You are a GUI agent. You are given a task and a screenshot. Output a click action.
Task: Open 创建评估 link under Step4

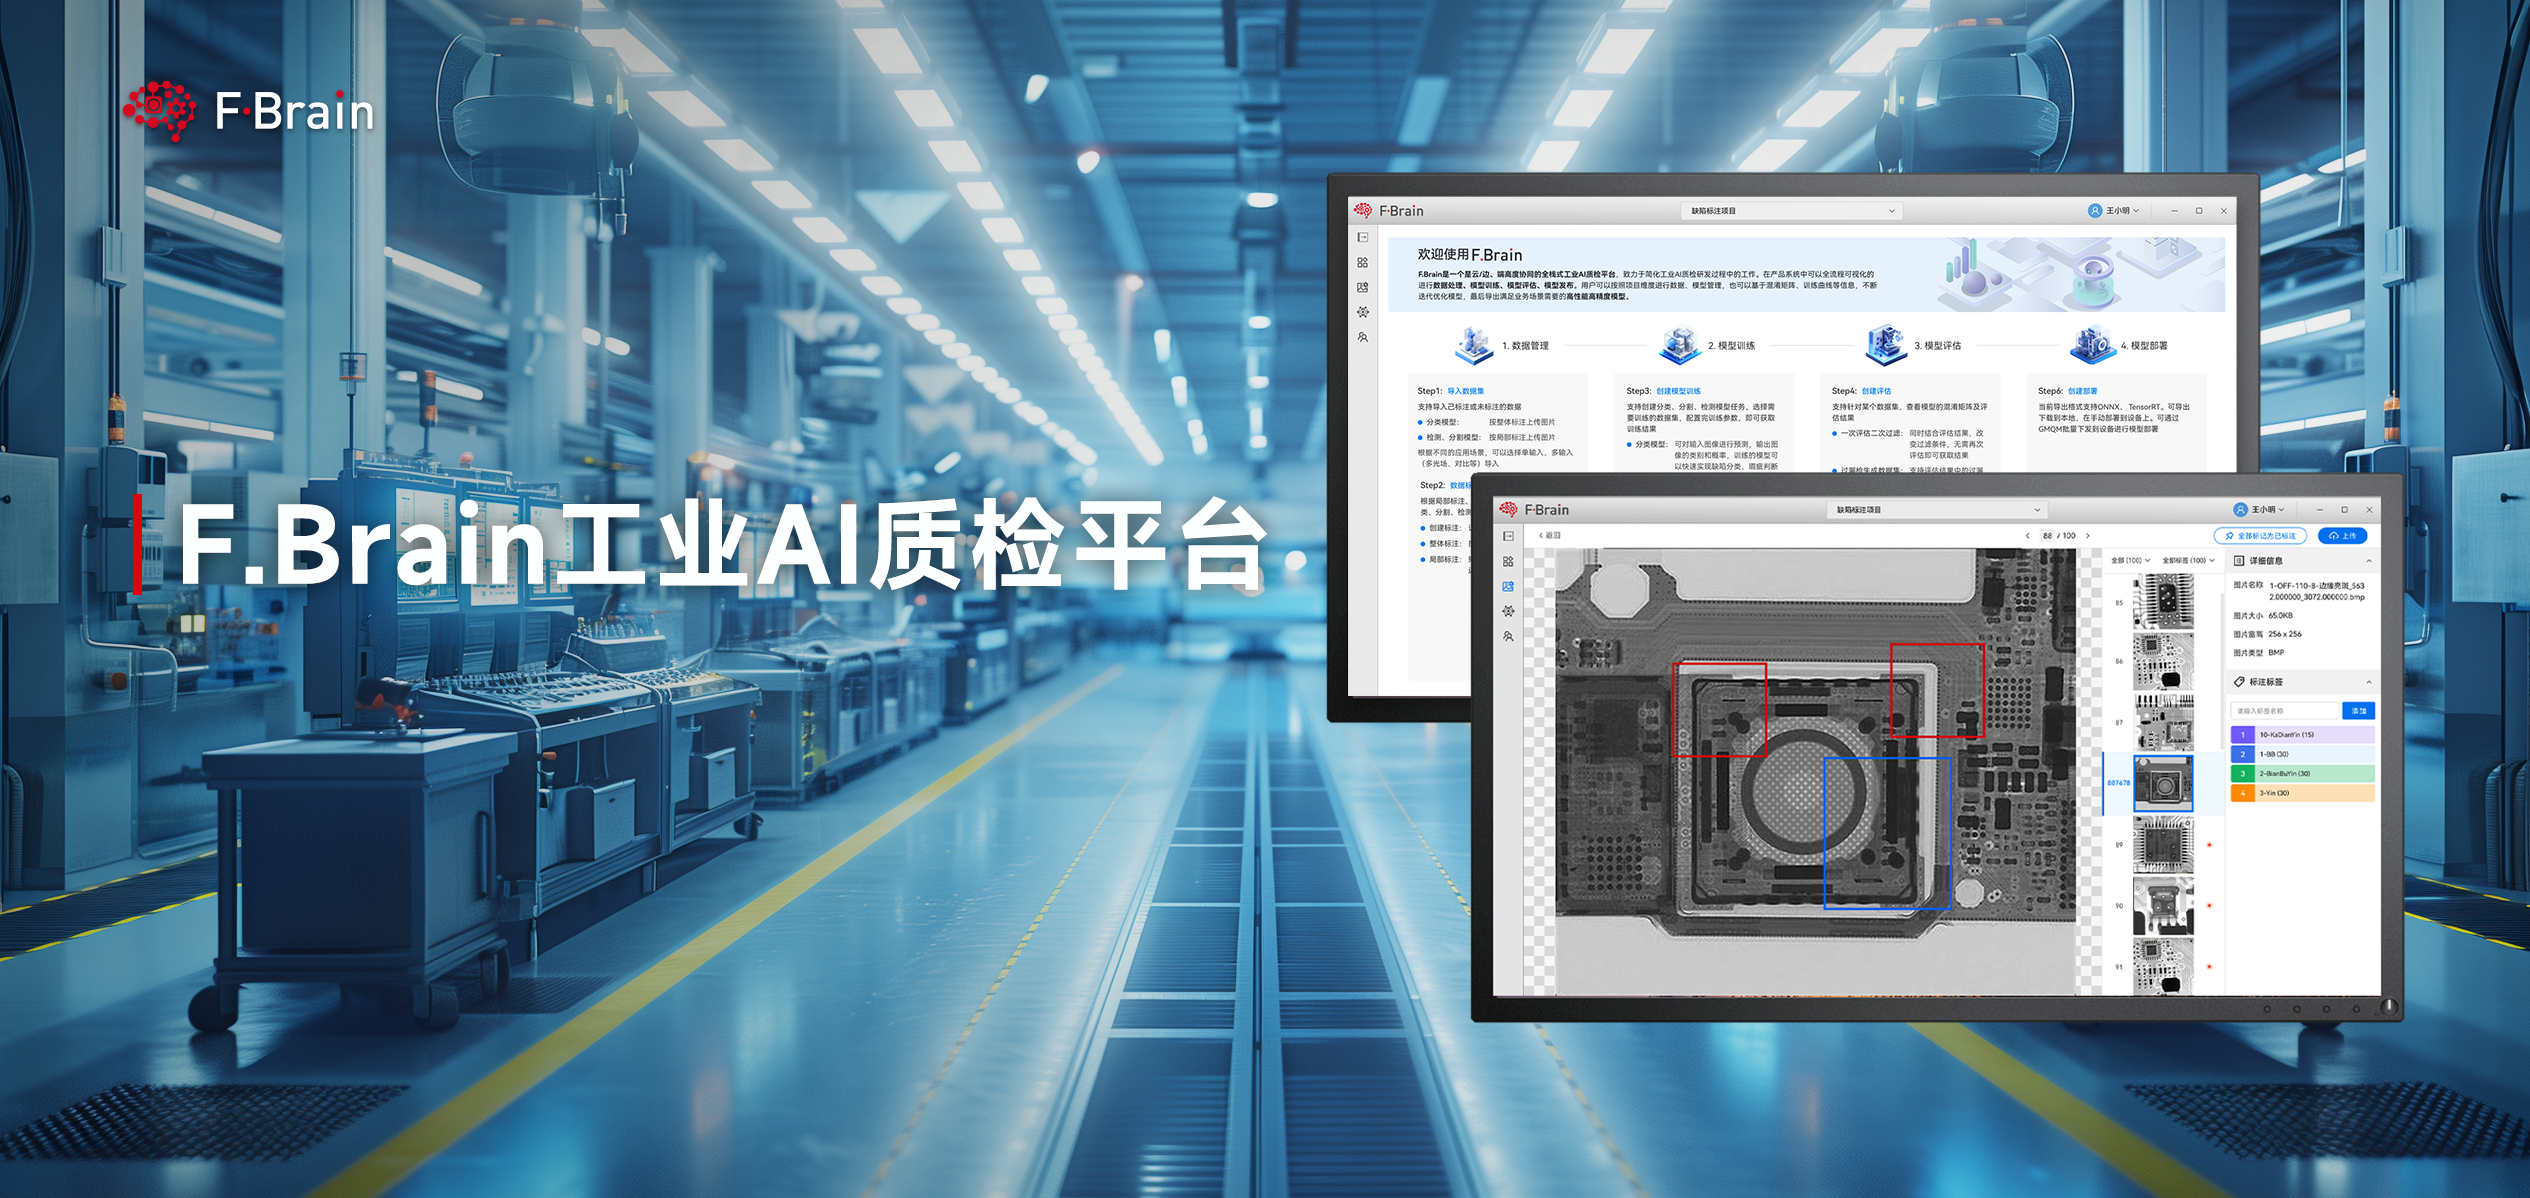pyautogui.click(x=1876, y=391)
